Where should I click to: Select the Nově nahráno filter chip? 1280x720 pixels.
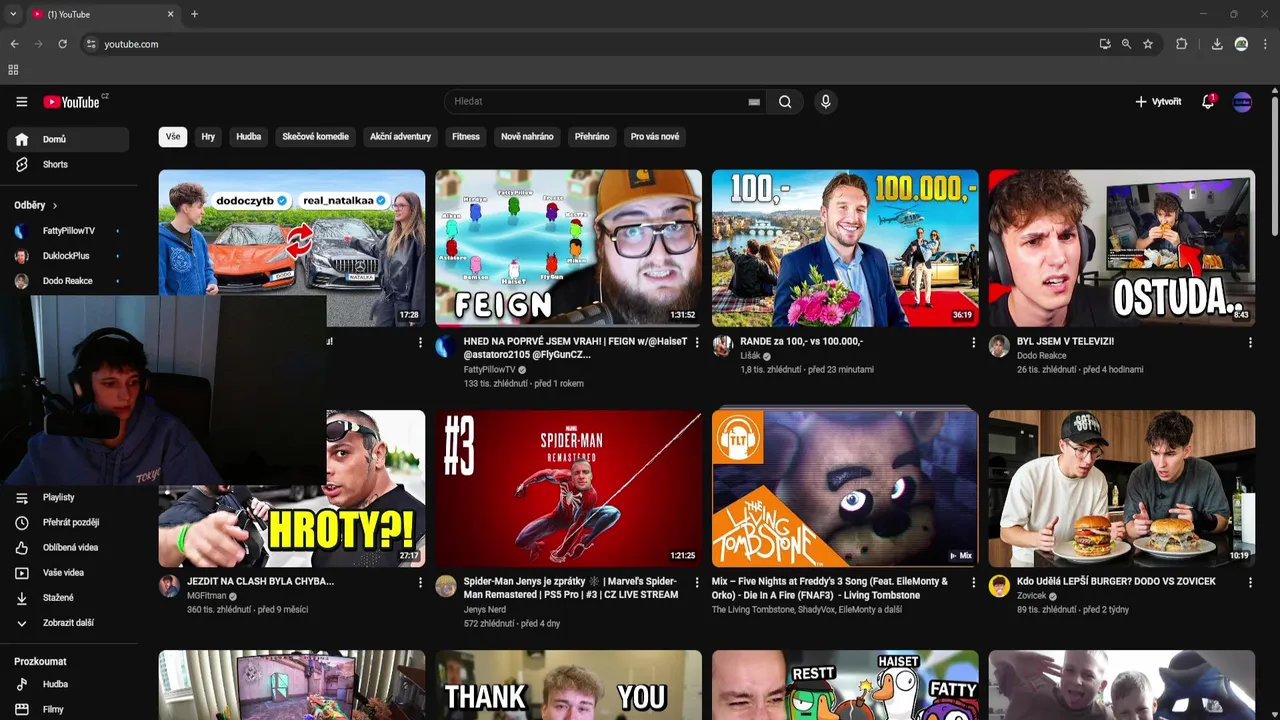(x=527, y=137)
